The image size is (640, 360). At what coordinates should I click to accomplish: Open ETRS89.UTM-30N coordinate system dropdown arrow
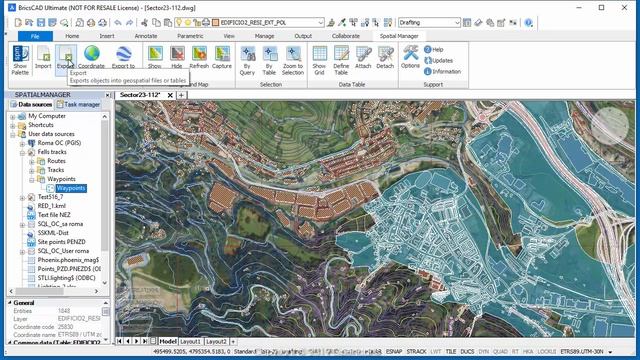(611, 352)
